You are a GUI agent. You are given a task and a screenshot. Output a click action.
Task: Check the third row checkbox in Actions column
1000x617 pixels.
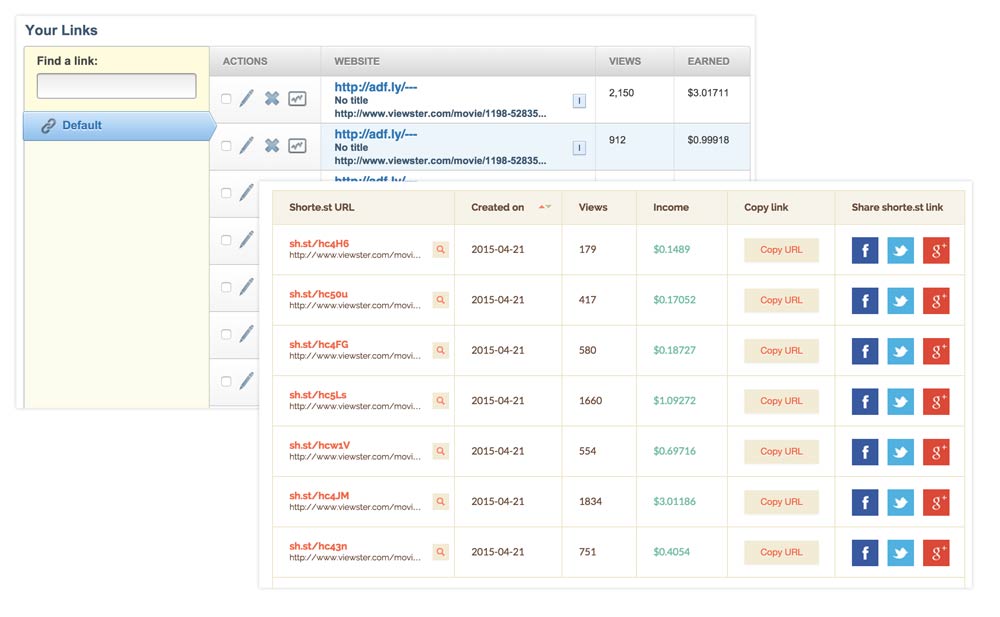(226, 193)
